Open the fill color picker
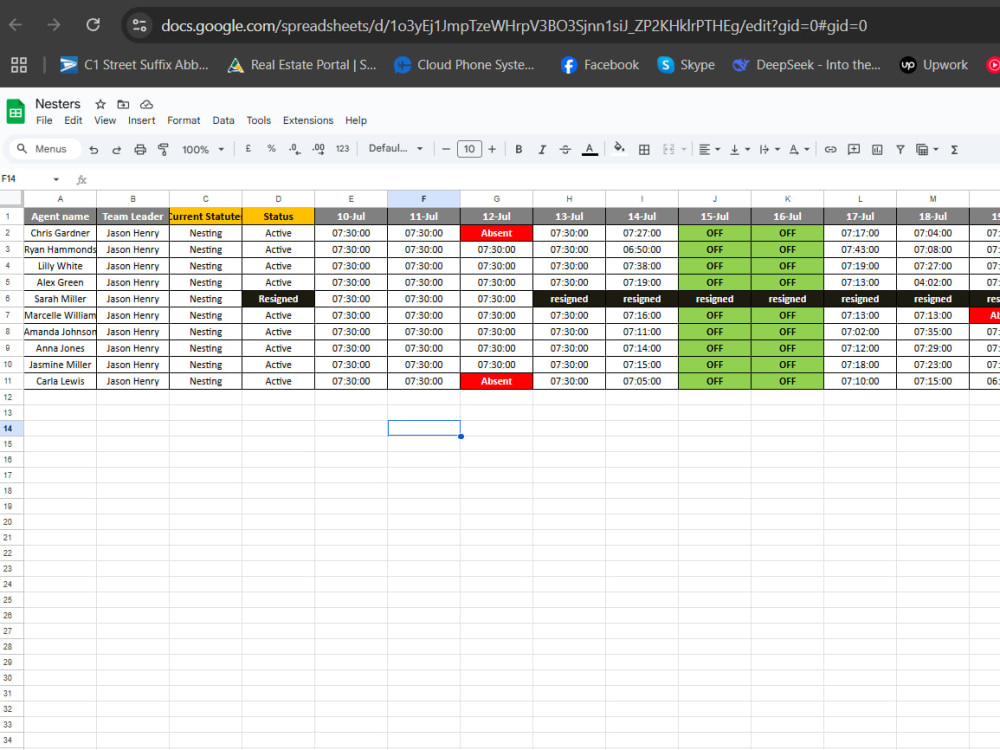The width and height of the screenshot is (1000, 750). pyautogui.click(x=619, y=149)
